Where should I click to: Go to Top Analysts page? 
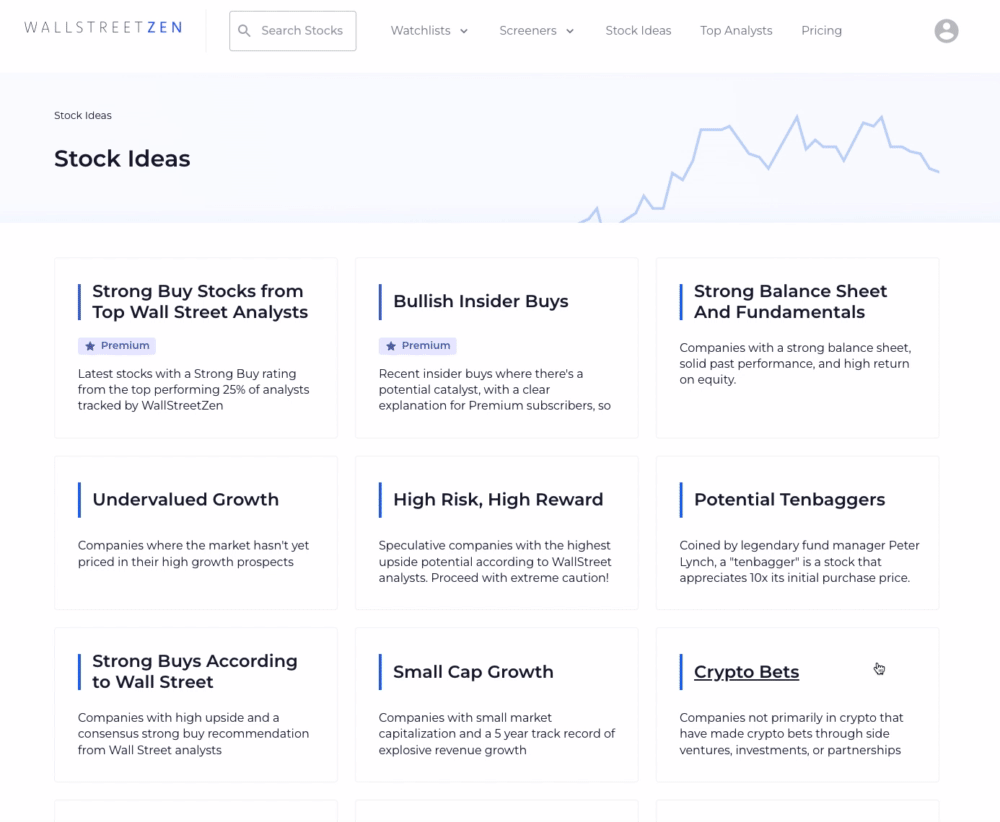click(x=736, y=31)
